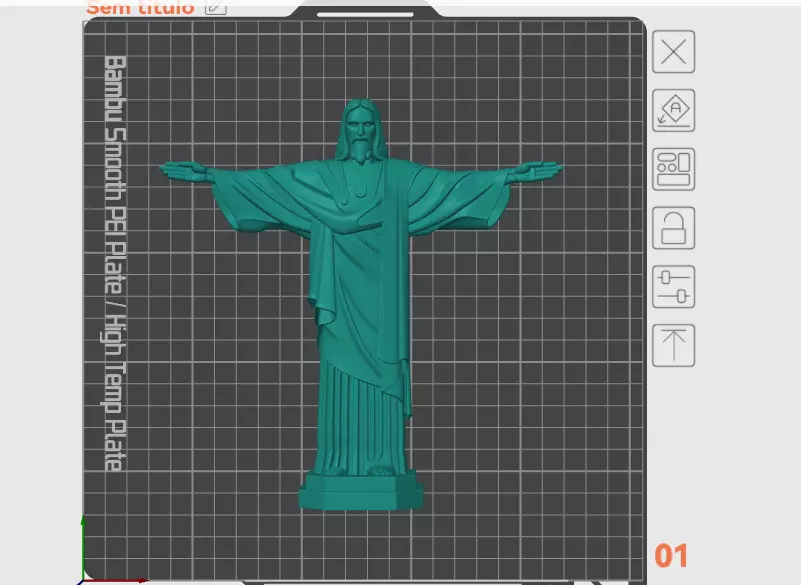Select the green statue model on the plate
This screenshot has width=801, height=585.
tap(361, 305)
